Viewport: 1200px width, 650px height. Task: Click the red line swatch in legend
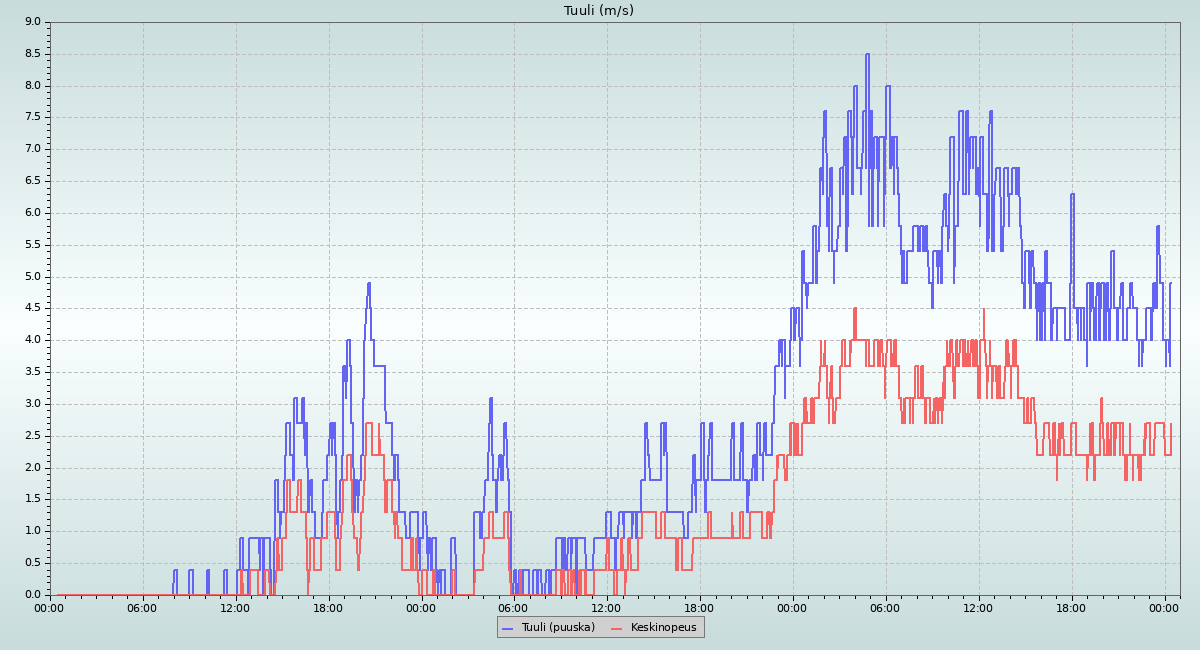pos(616,627)
